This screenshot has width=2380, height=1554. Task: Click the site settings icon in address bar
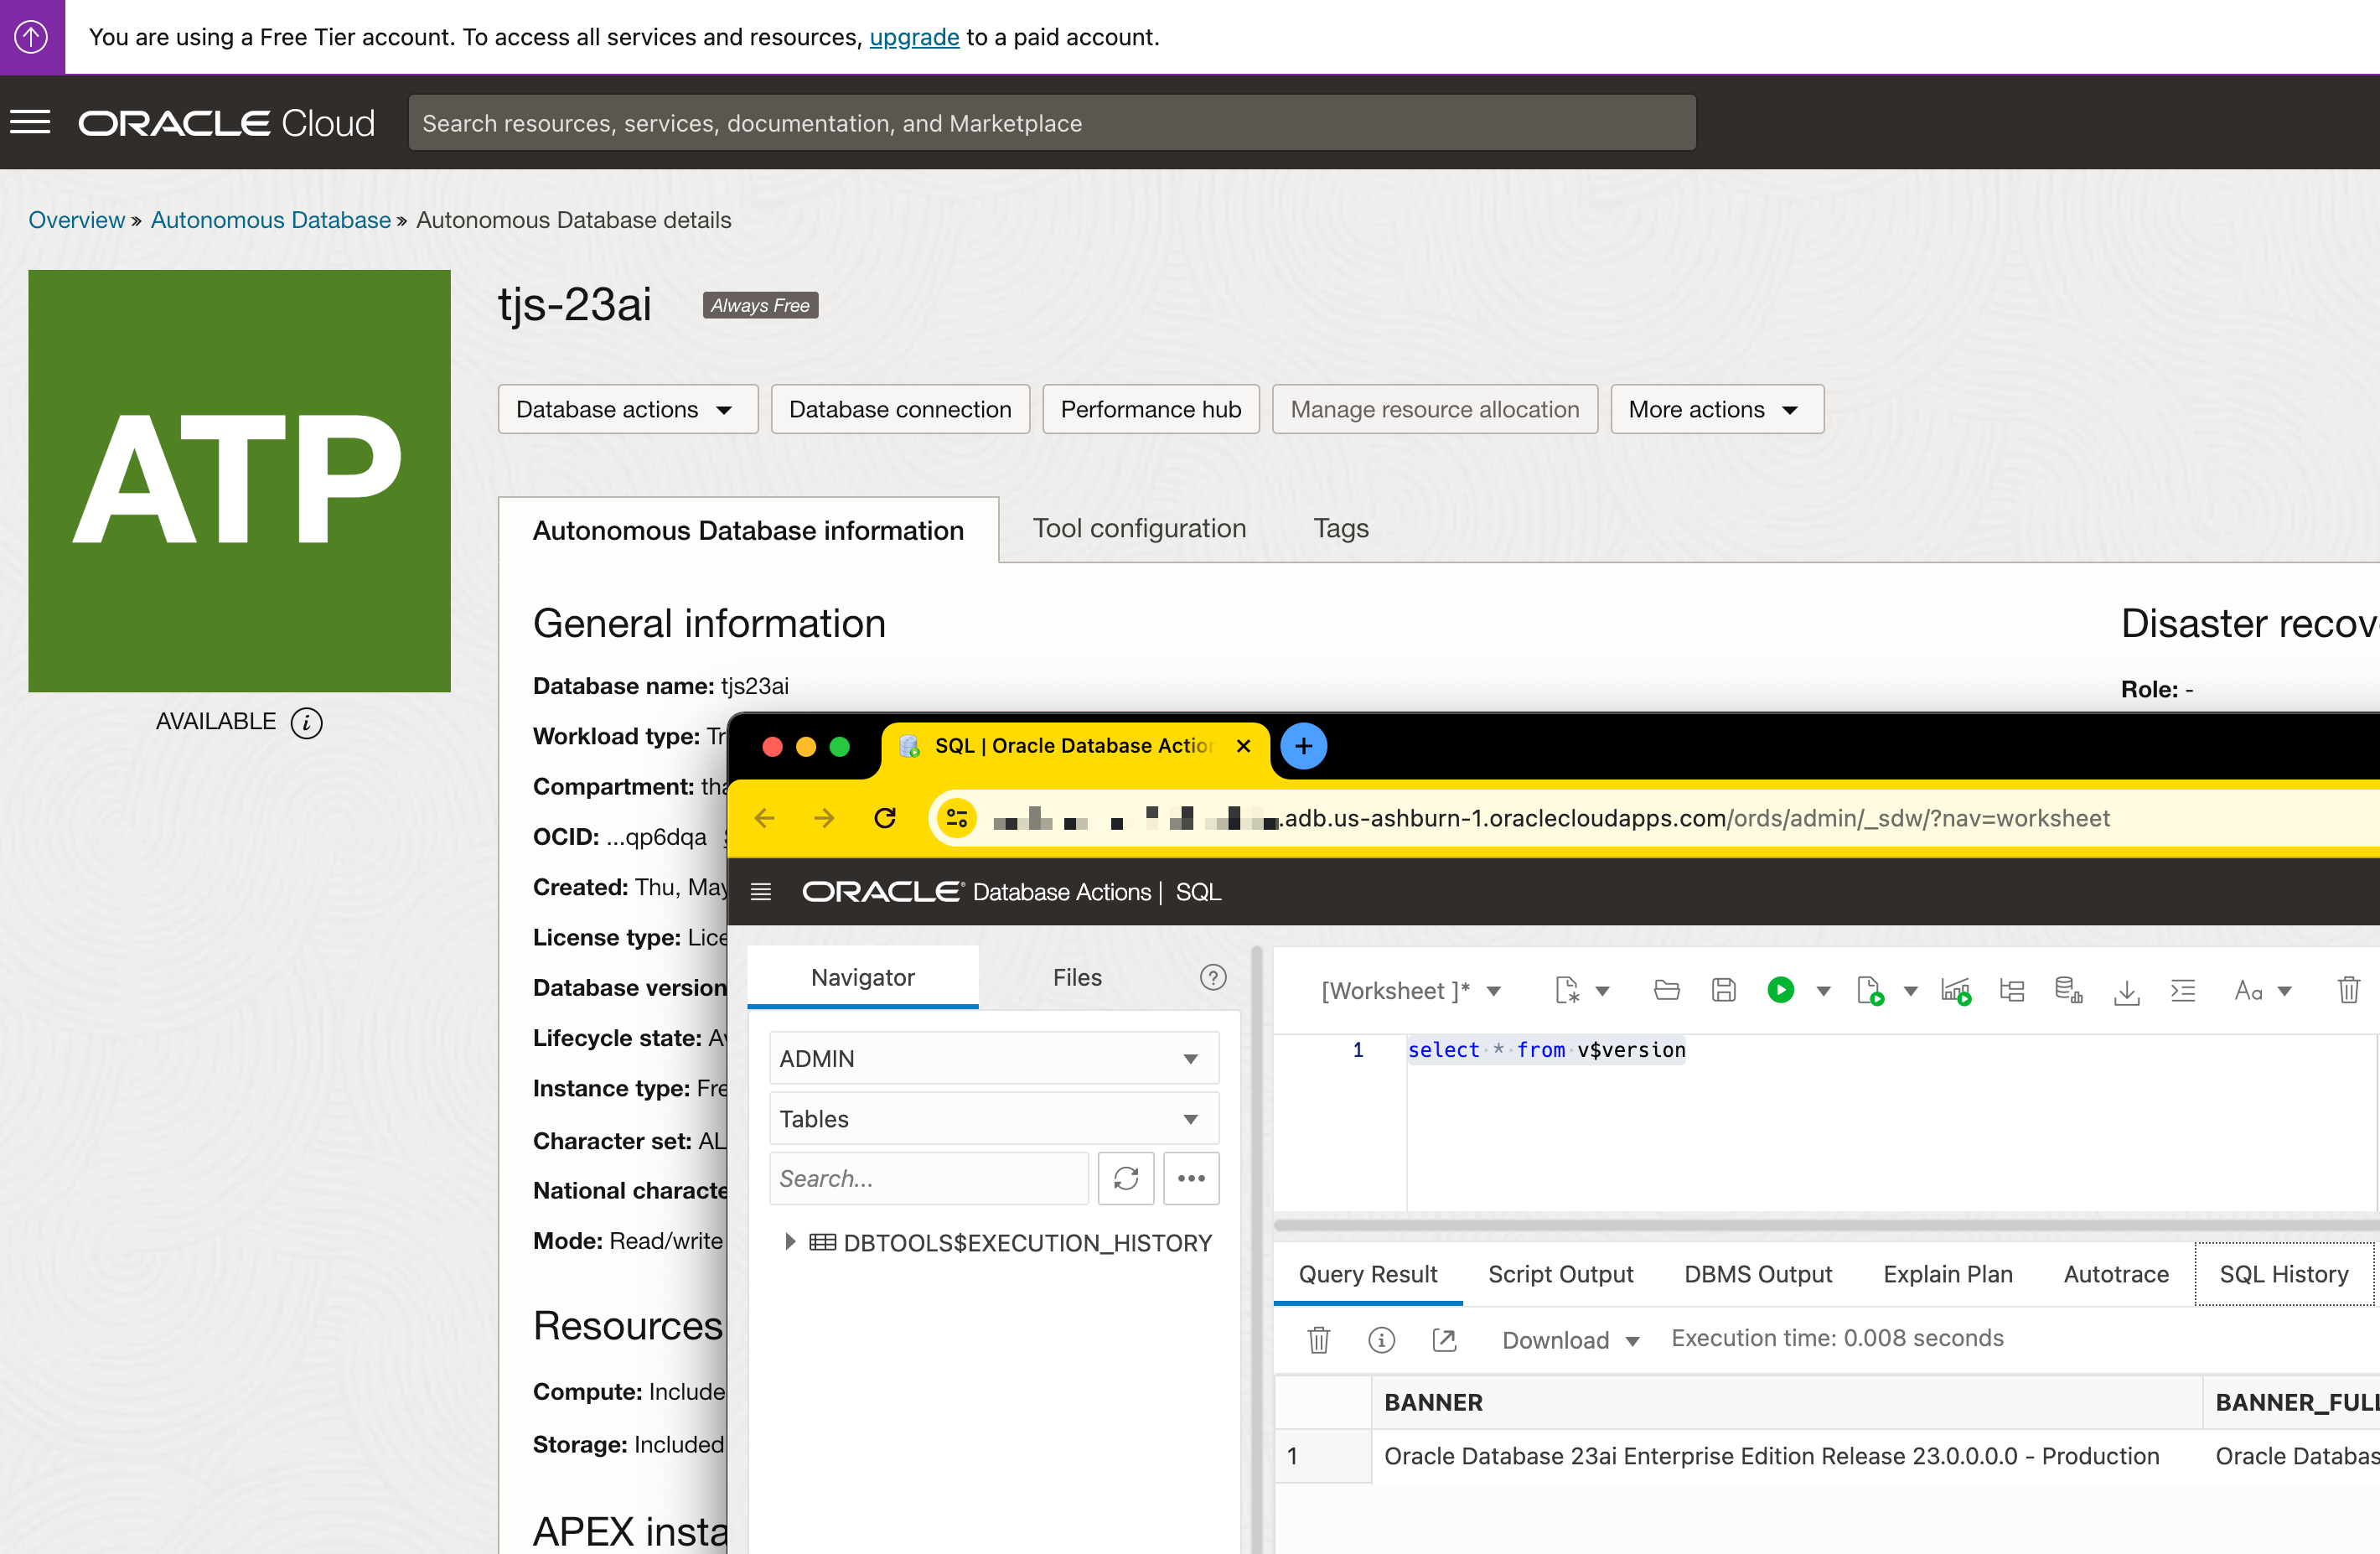(957, 818)
